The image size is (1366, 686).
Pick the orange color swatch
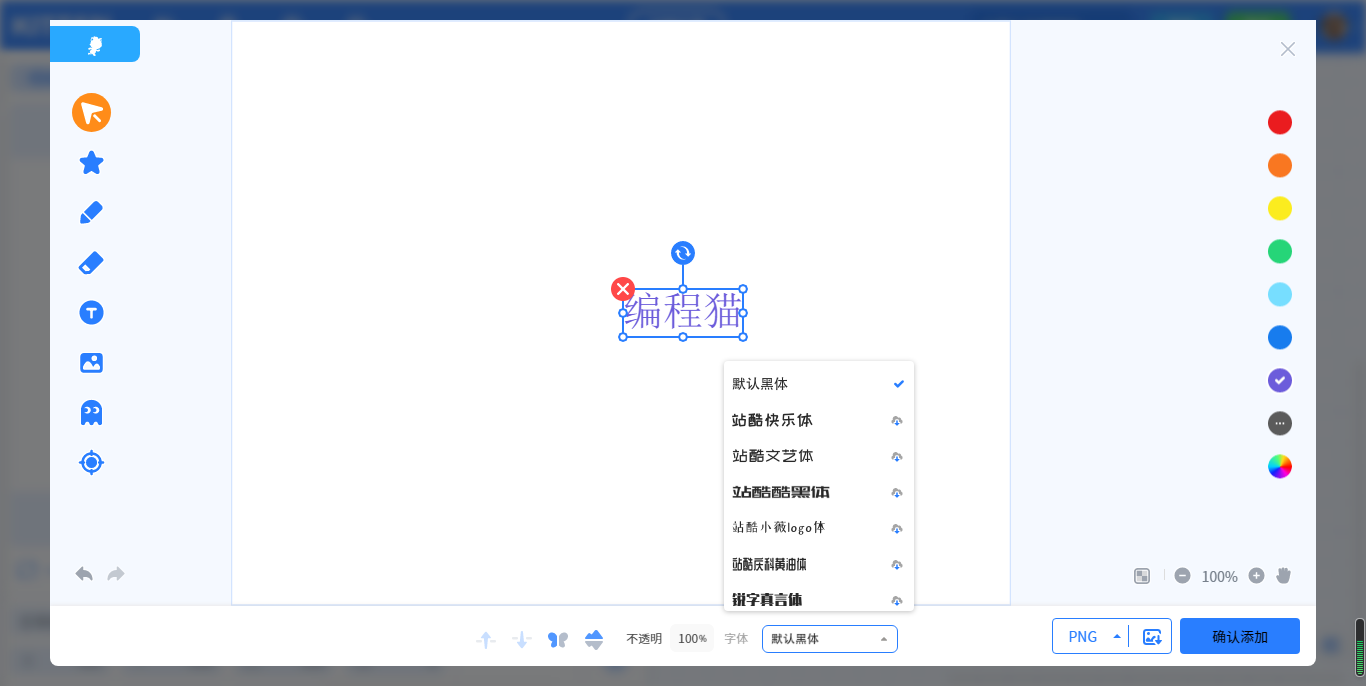[x=1280, y=165]
